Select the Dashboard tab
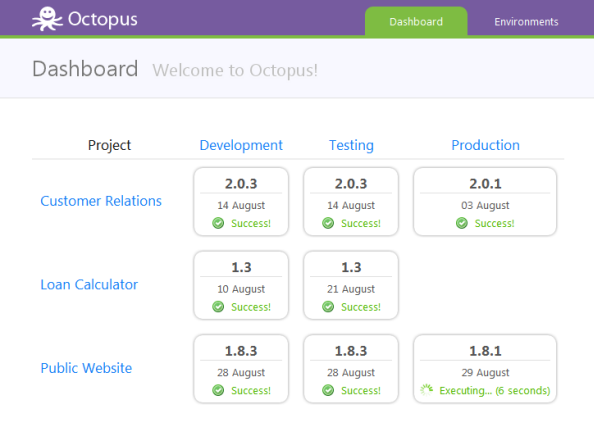This screenshot has height=428, width=594. pos(416,22)
